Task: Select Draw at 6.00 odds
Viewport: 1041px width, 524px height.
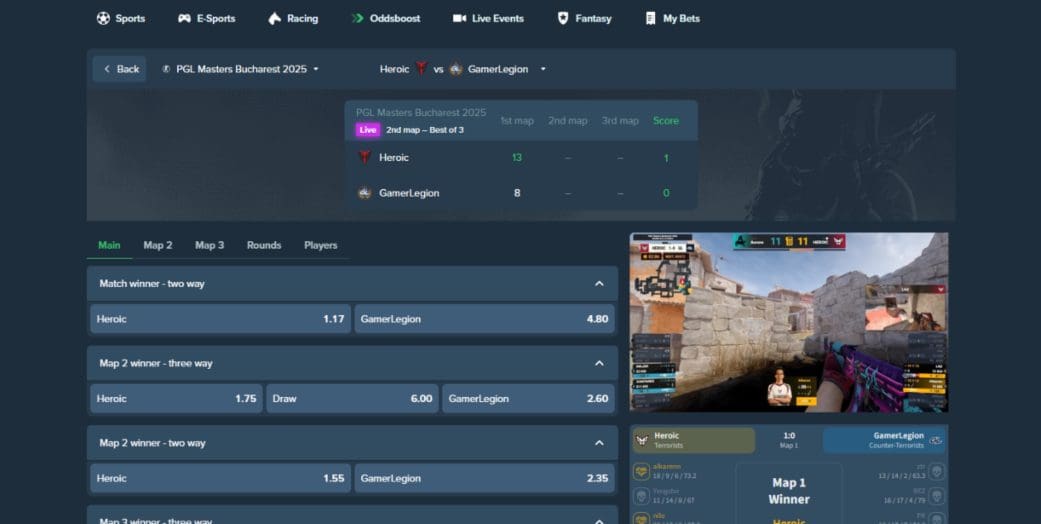Action: click(352, 398)
